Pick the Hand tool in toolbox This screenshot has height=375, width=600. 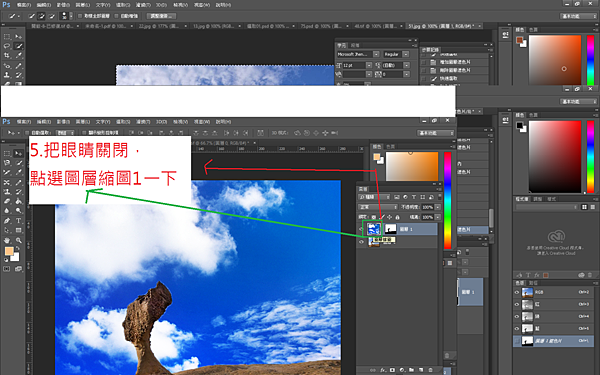(x=7, y=240)
